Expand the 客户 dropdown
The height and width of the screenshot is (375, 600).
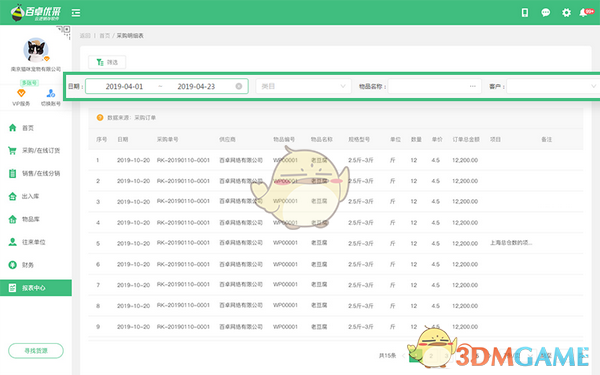(x=553, y=86)
